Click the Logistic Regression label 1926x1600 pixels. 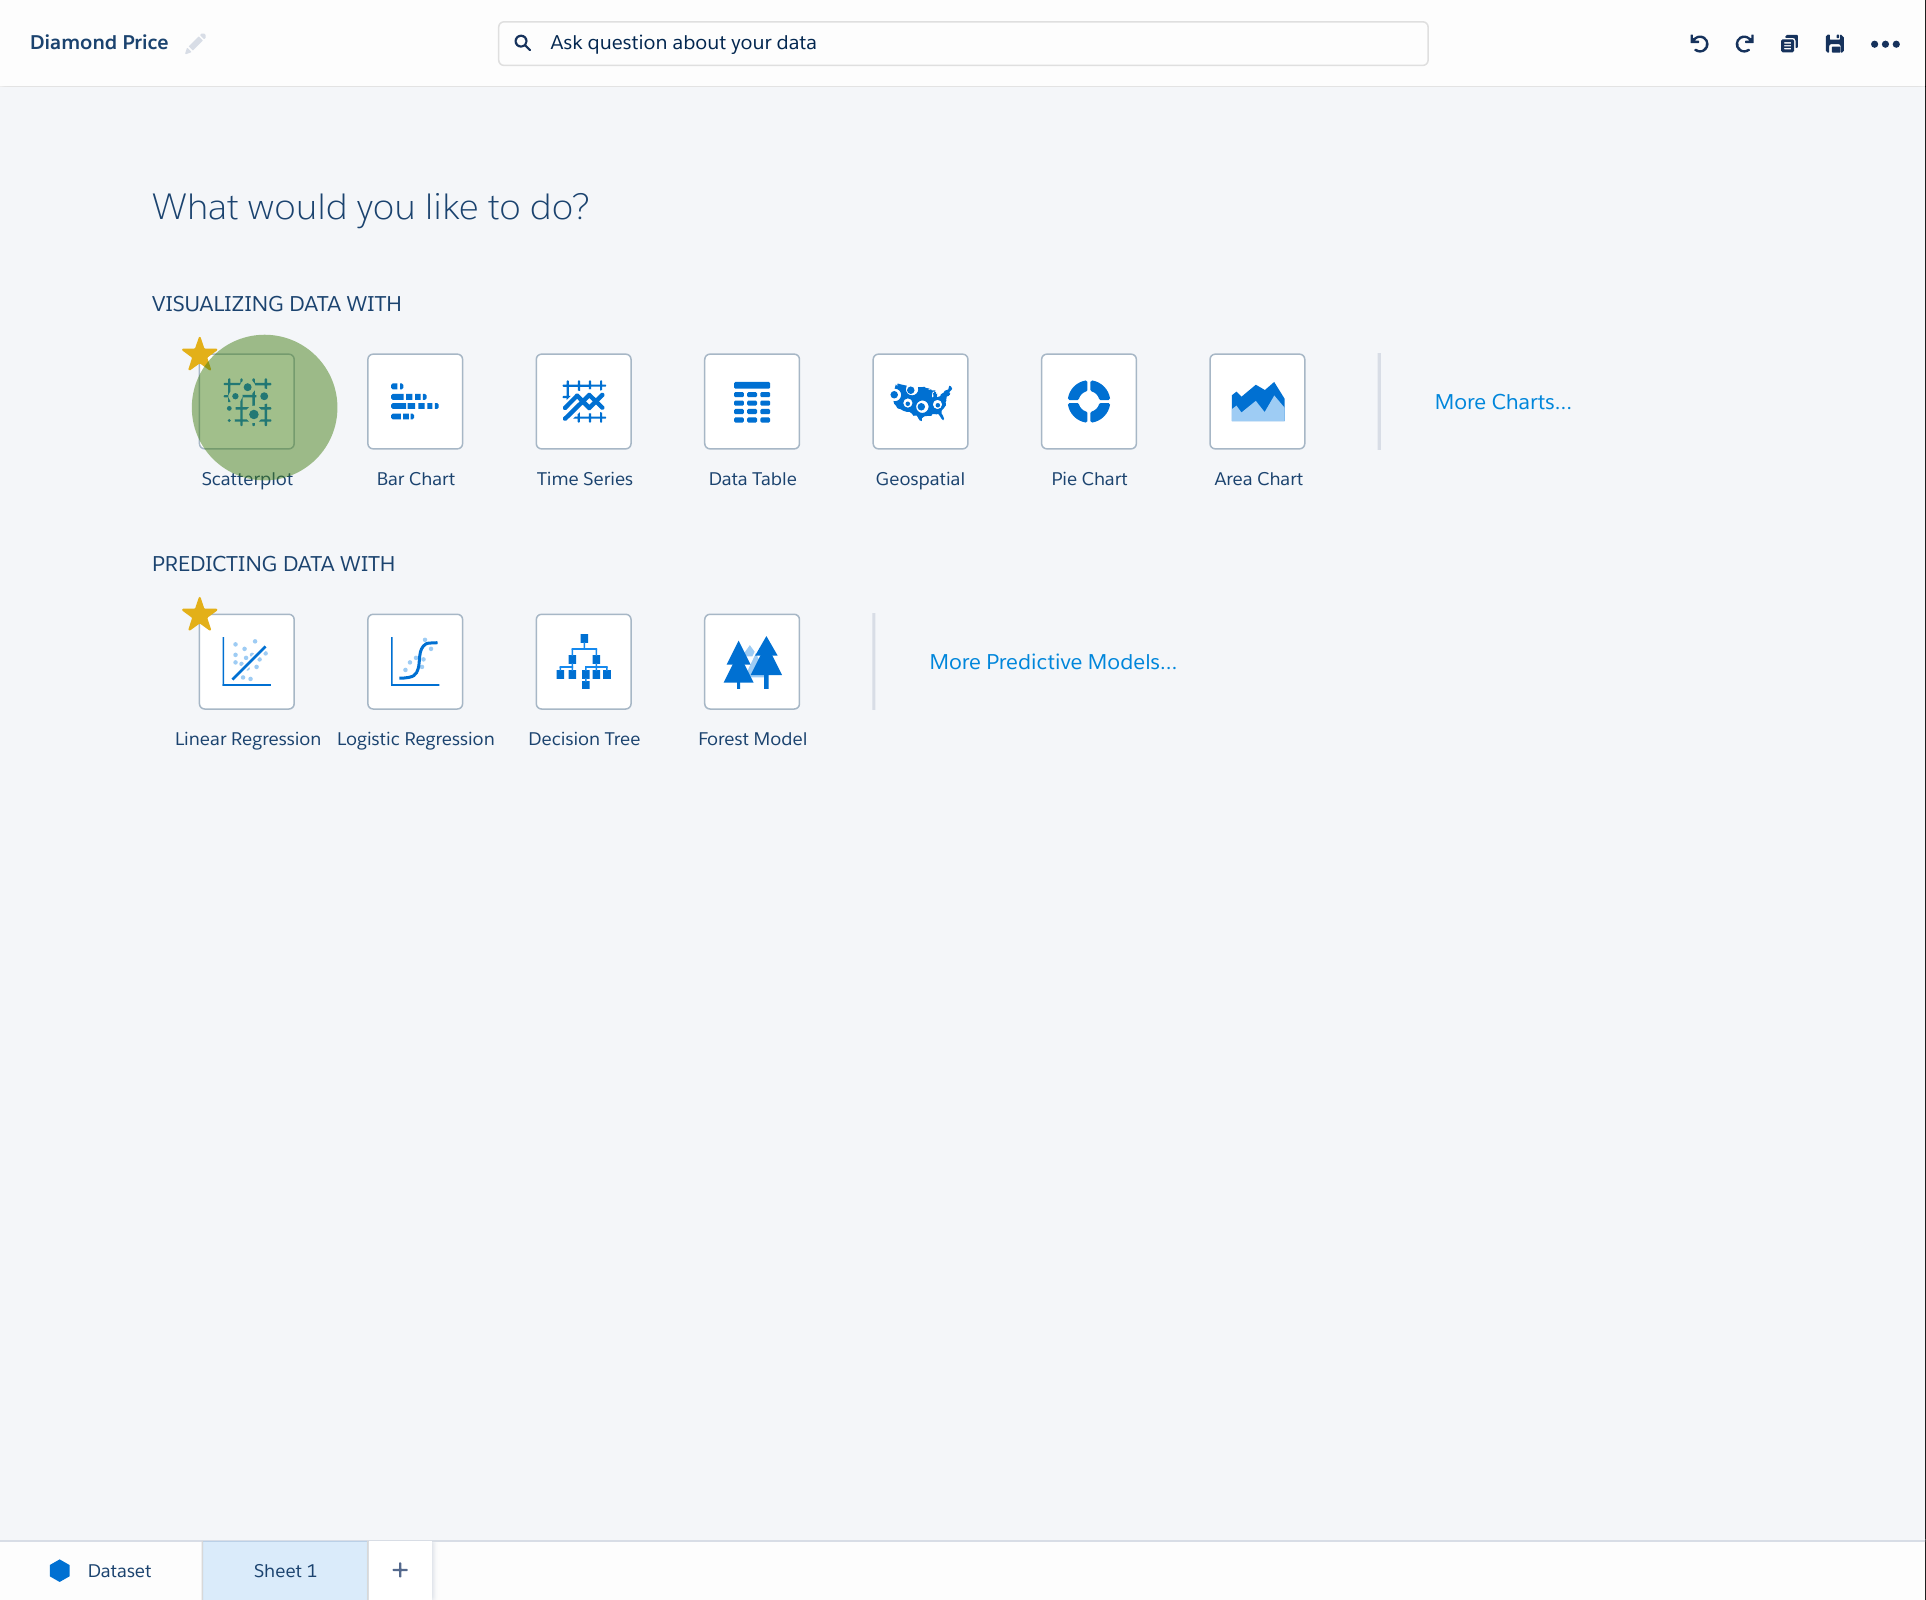[x=416, y=739]
